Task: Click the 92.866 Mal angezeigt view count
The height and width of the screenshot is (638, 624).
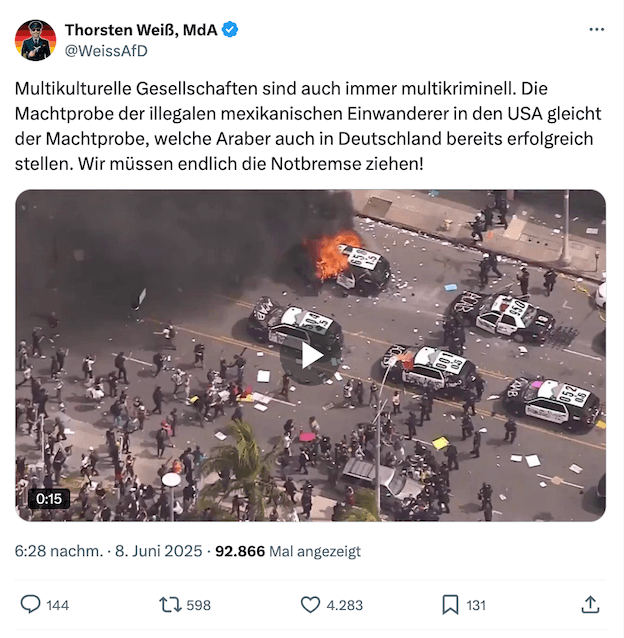Action: [x=288, y=551]
